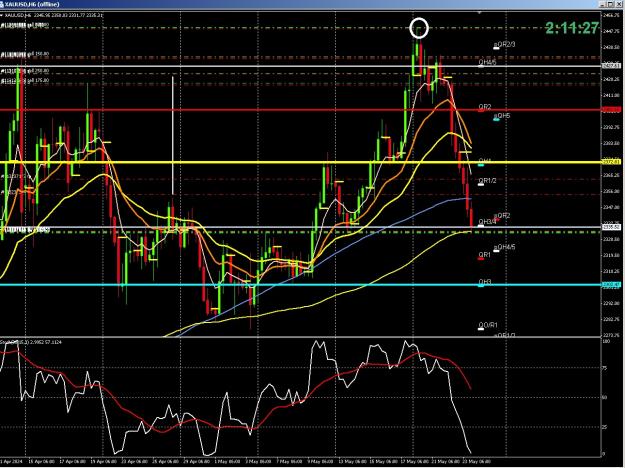The height and width of the screenshot is (468, 625).
Task: Click the yellow 2372.81 price tag on axis
Action: pyautogui.click(x=611, y=162)
